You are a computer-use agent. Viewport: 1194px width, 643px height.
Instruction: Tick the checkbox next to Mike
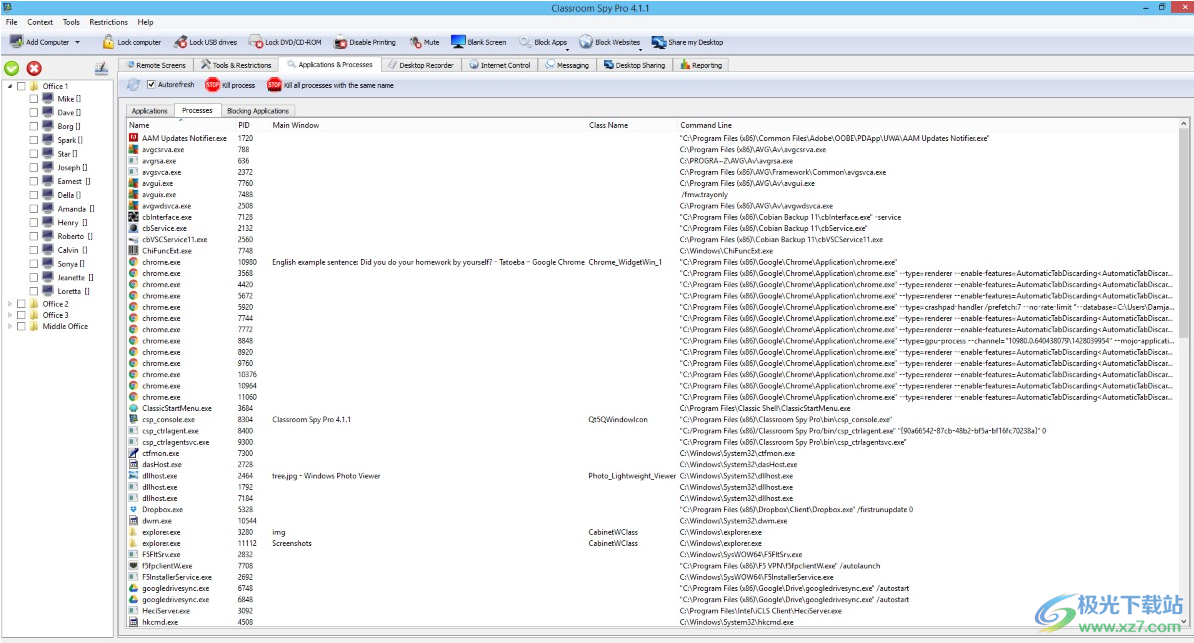(x=34, y=99)
